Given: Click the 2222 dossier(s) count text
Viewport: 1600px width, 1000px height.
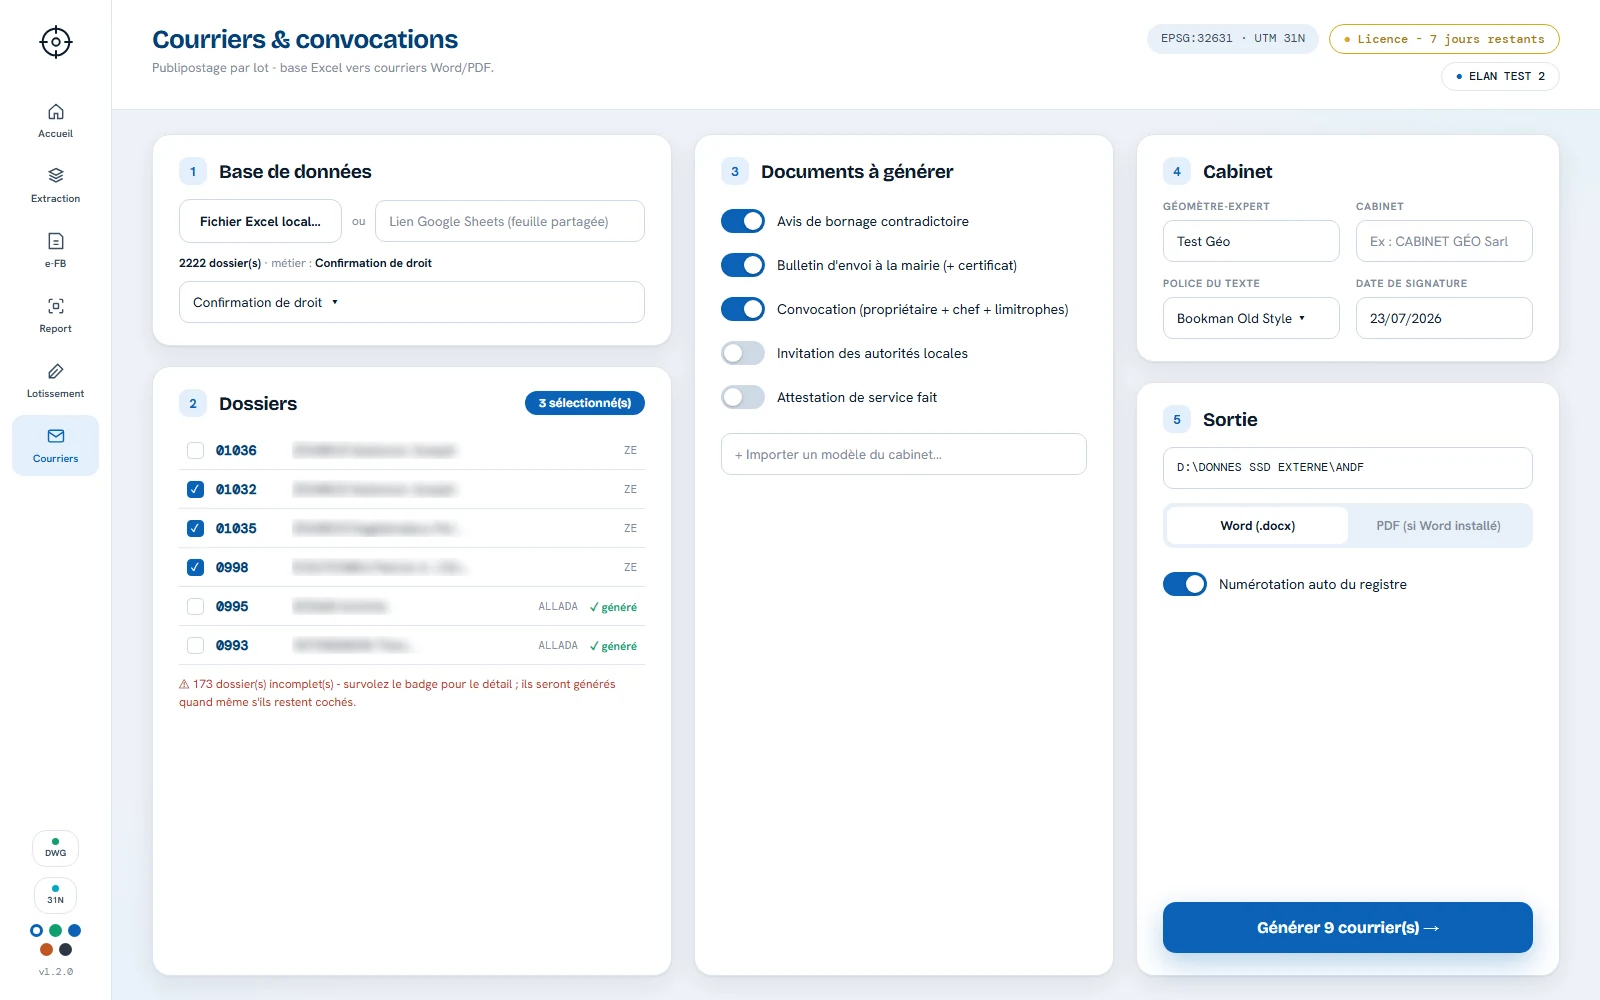Looking at the screenshot, I should click(x=220, y=263).
